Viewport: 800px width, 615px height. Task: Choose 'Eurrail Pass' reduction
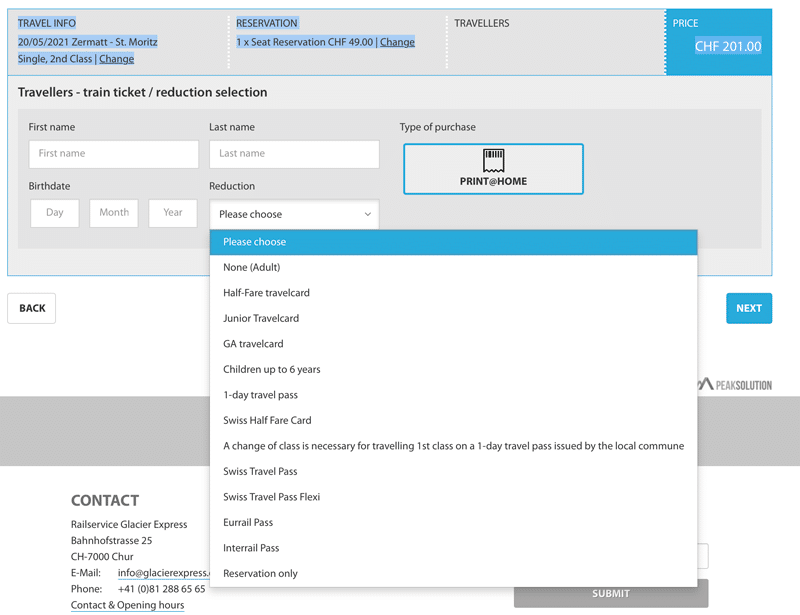tap(453, 523)
